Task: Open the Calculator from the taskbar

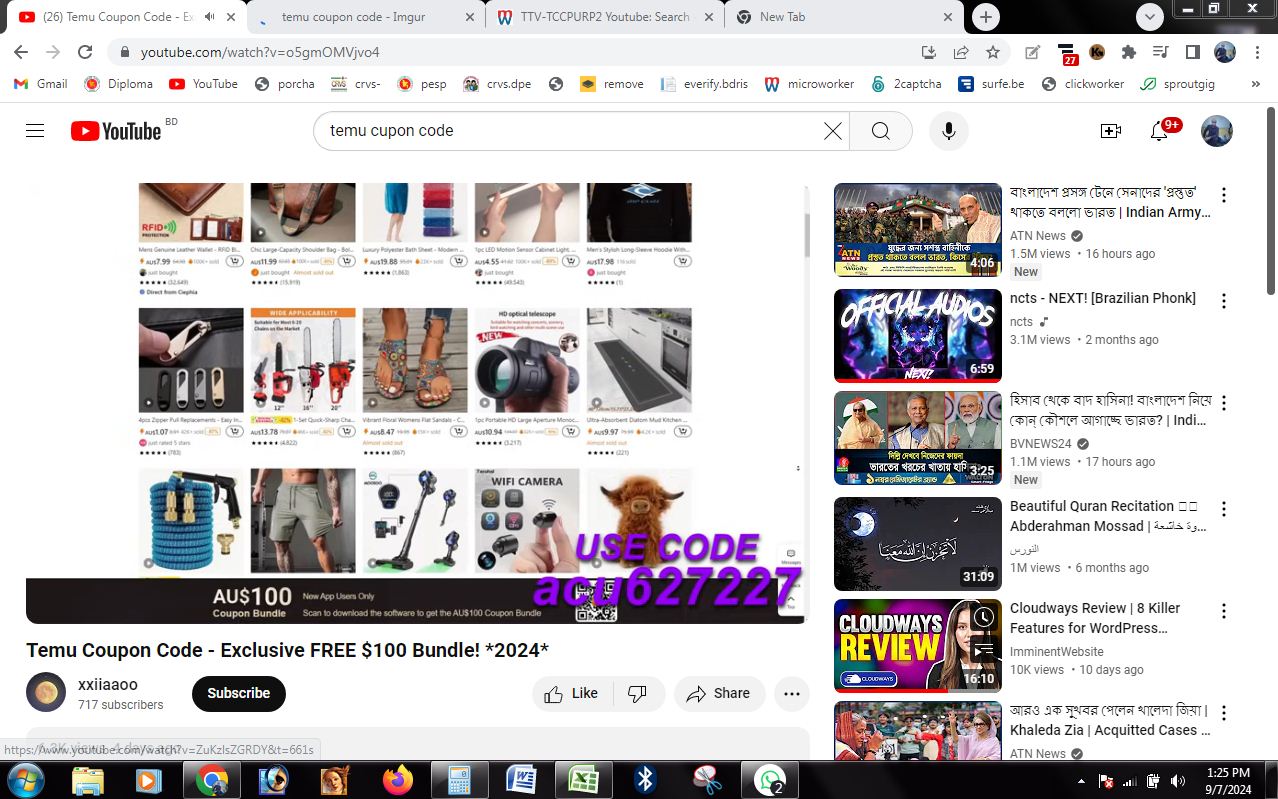Action: coord(459,780)
